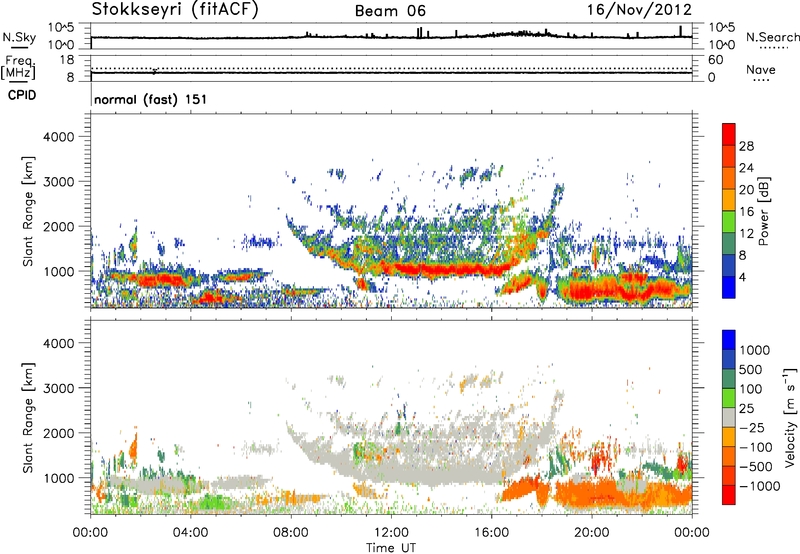Click the title 'Stokkseyri (fitACF)'
The height and width of the screenshot is (554, 800).
coord(175,9)
